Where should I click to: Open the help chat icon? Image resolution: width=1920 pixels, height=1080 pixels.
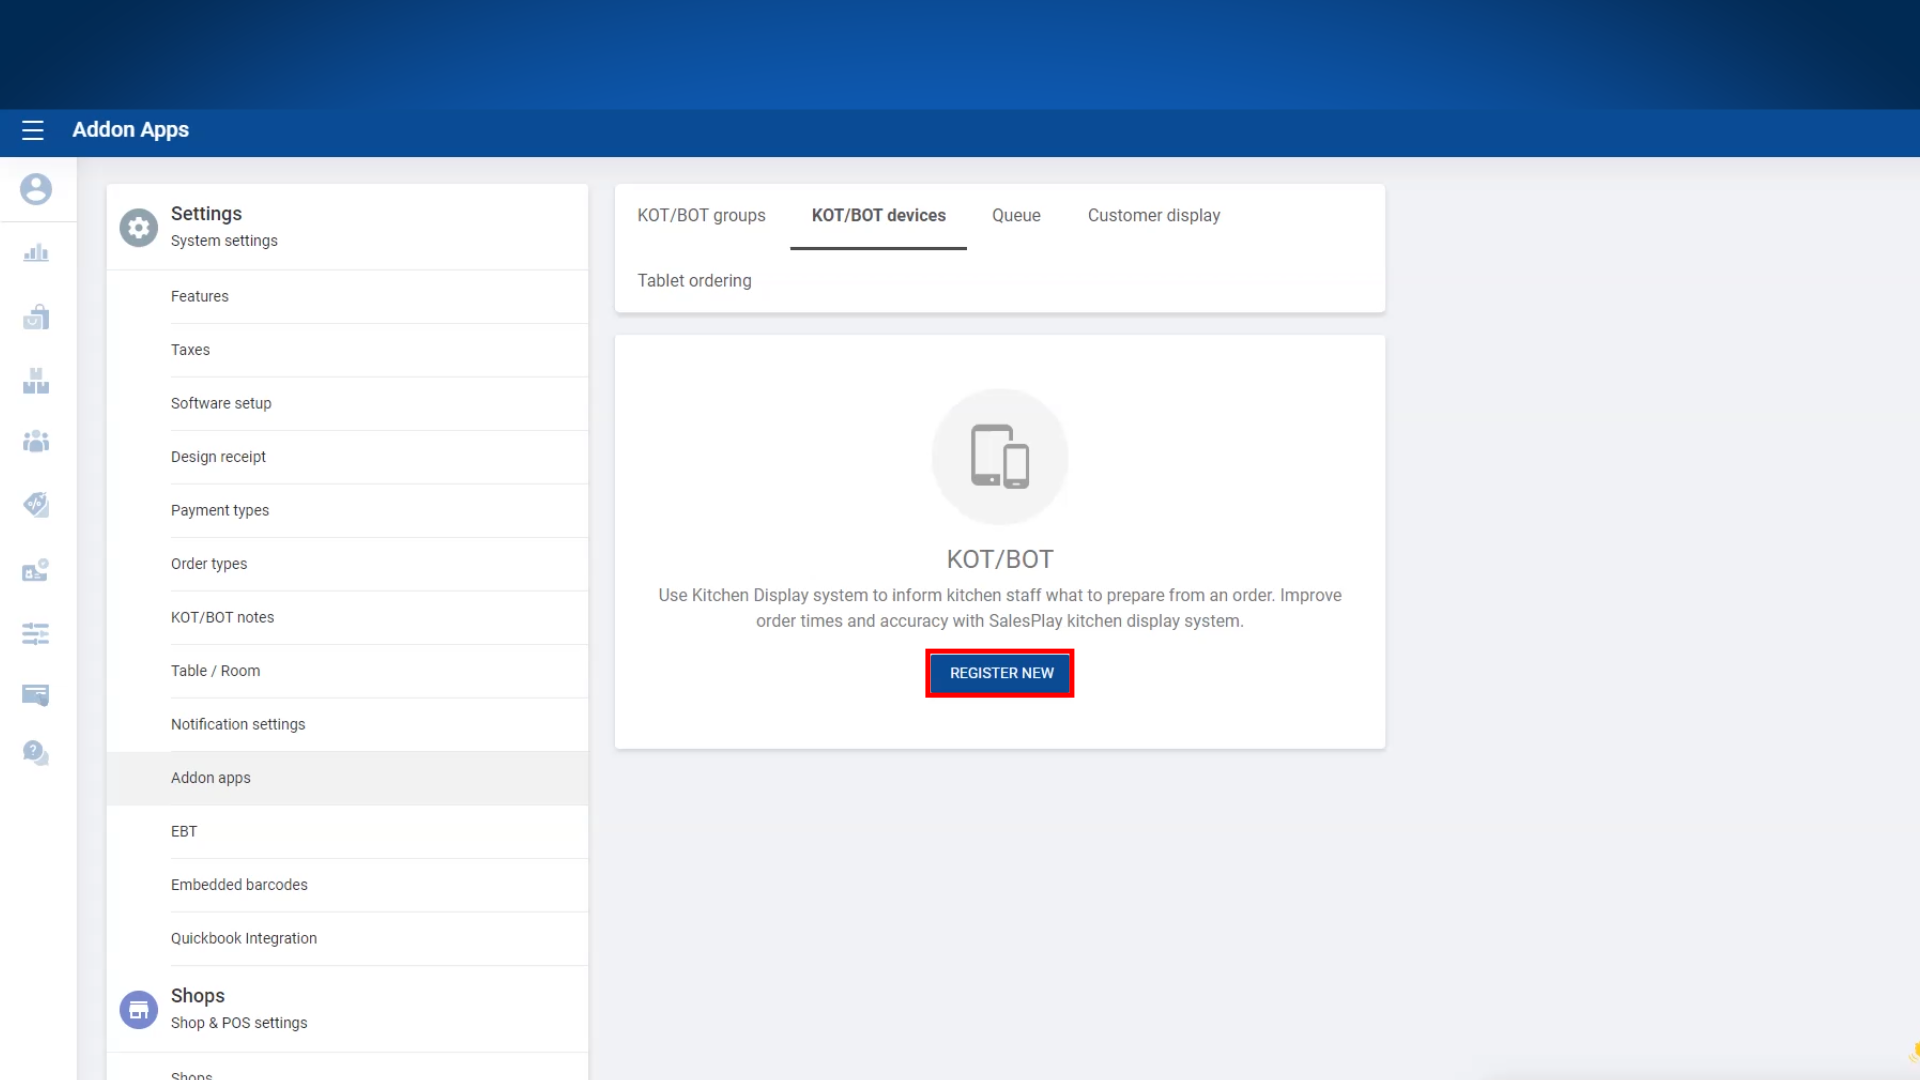pyautogui.click(x=36, y=753)
